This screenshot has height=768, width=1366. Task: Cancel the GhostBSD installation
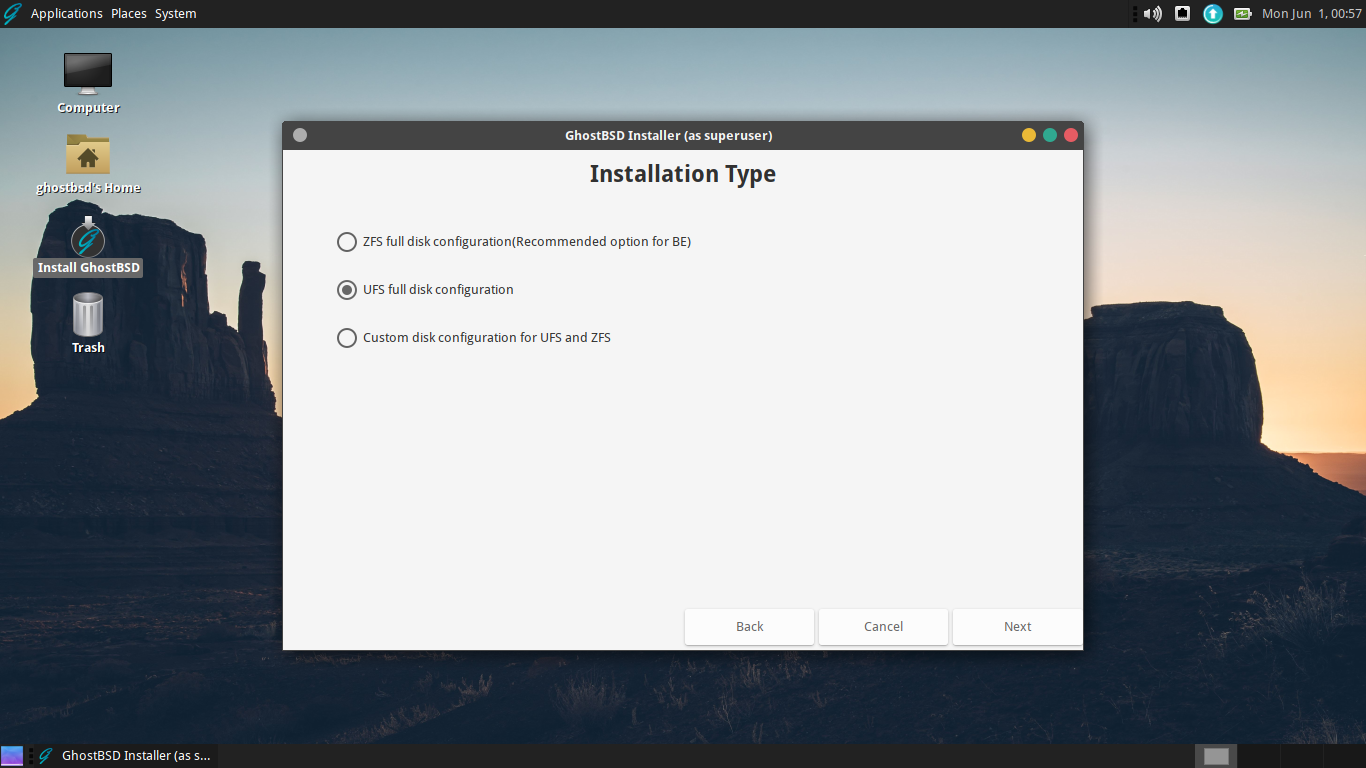coord(883,627)
